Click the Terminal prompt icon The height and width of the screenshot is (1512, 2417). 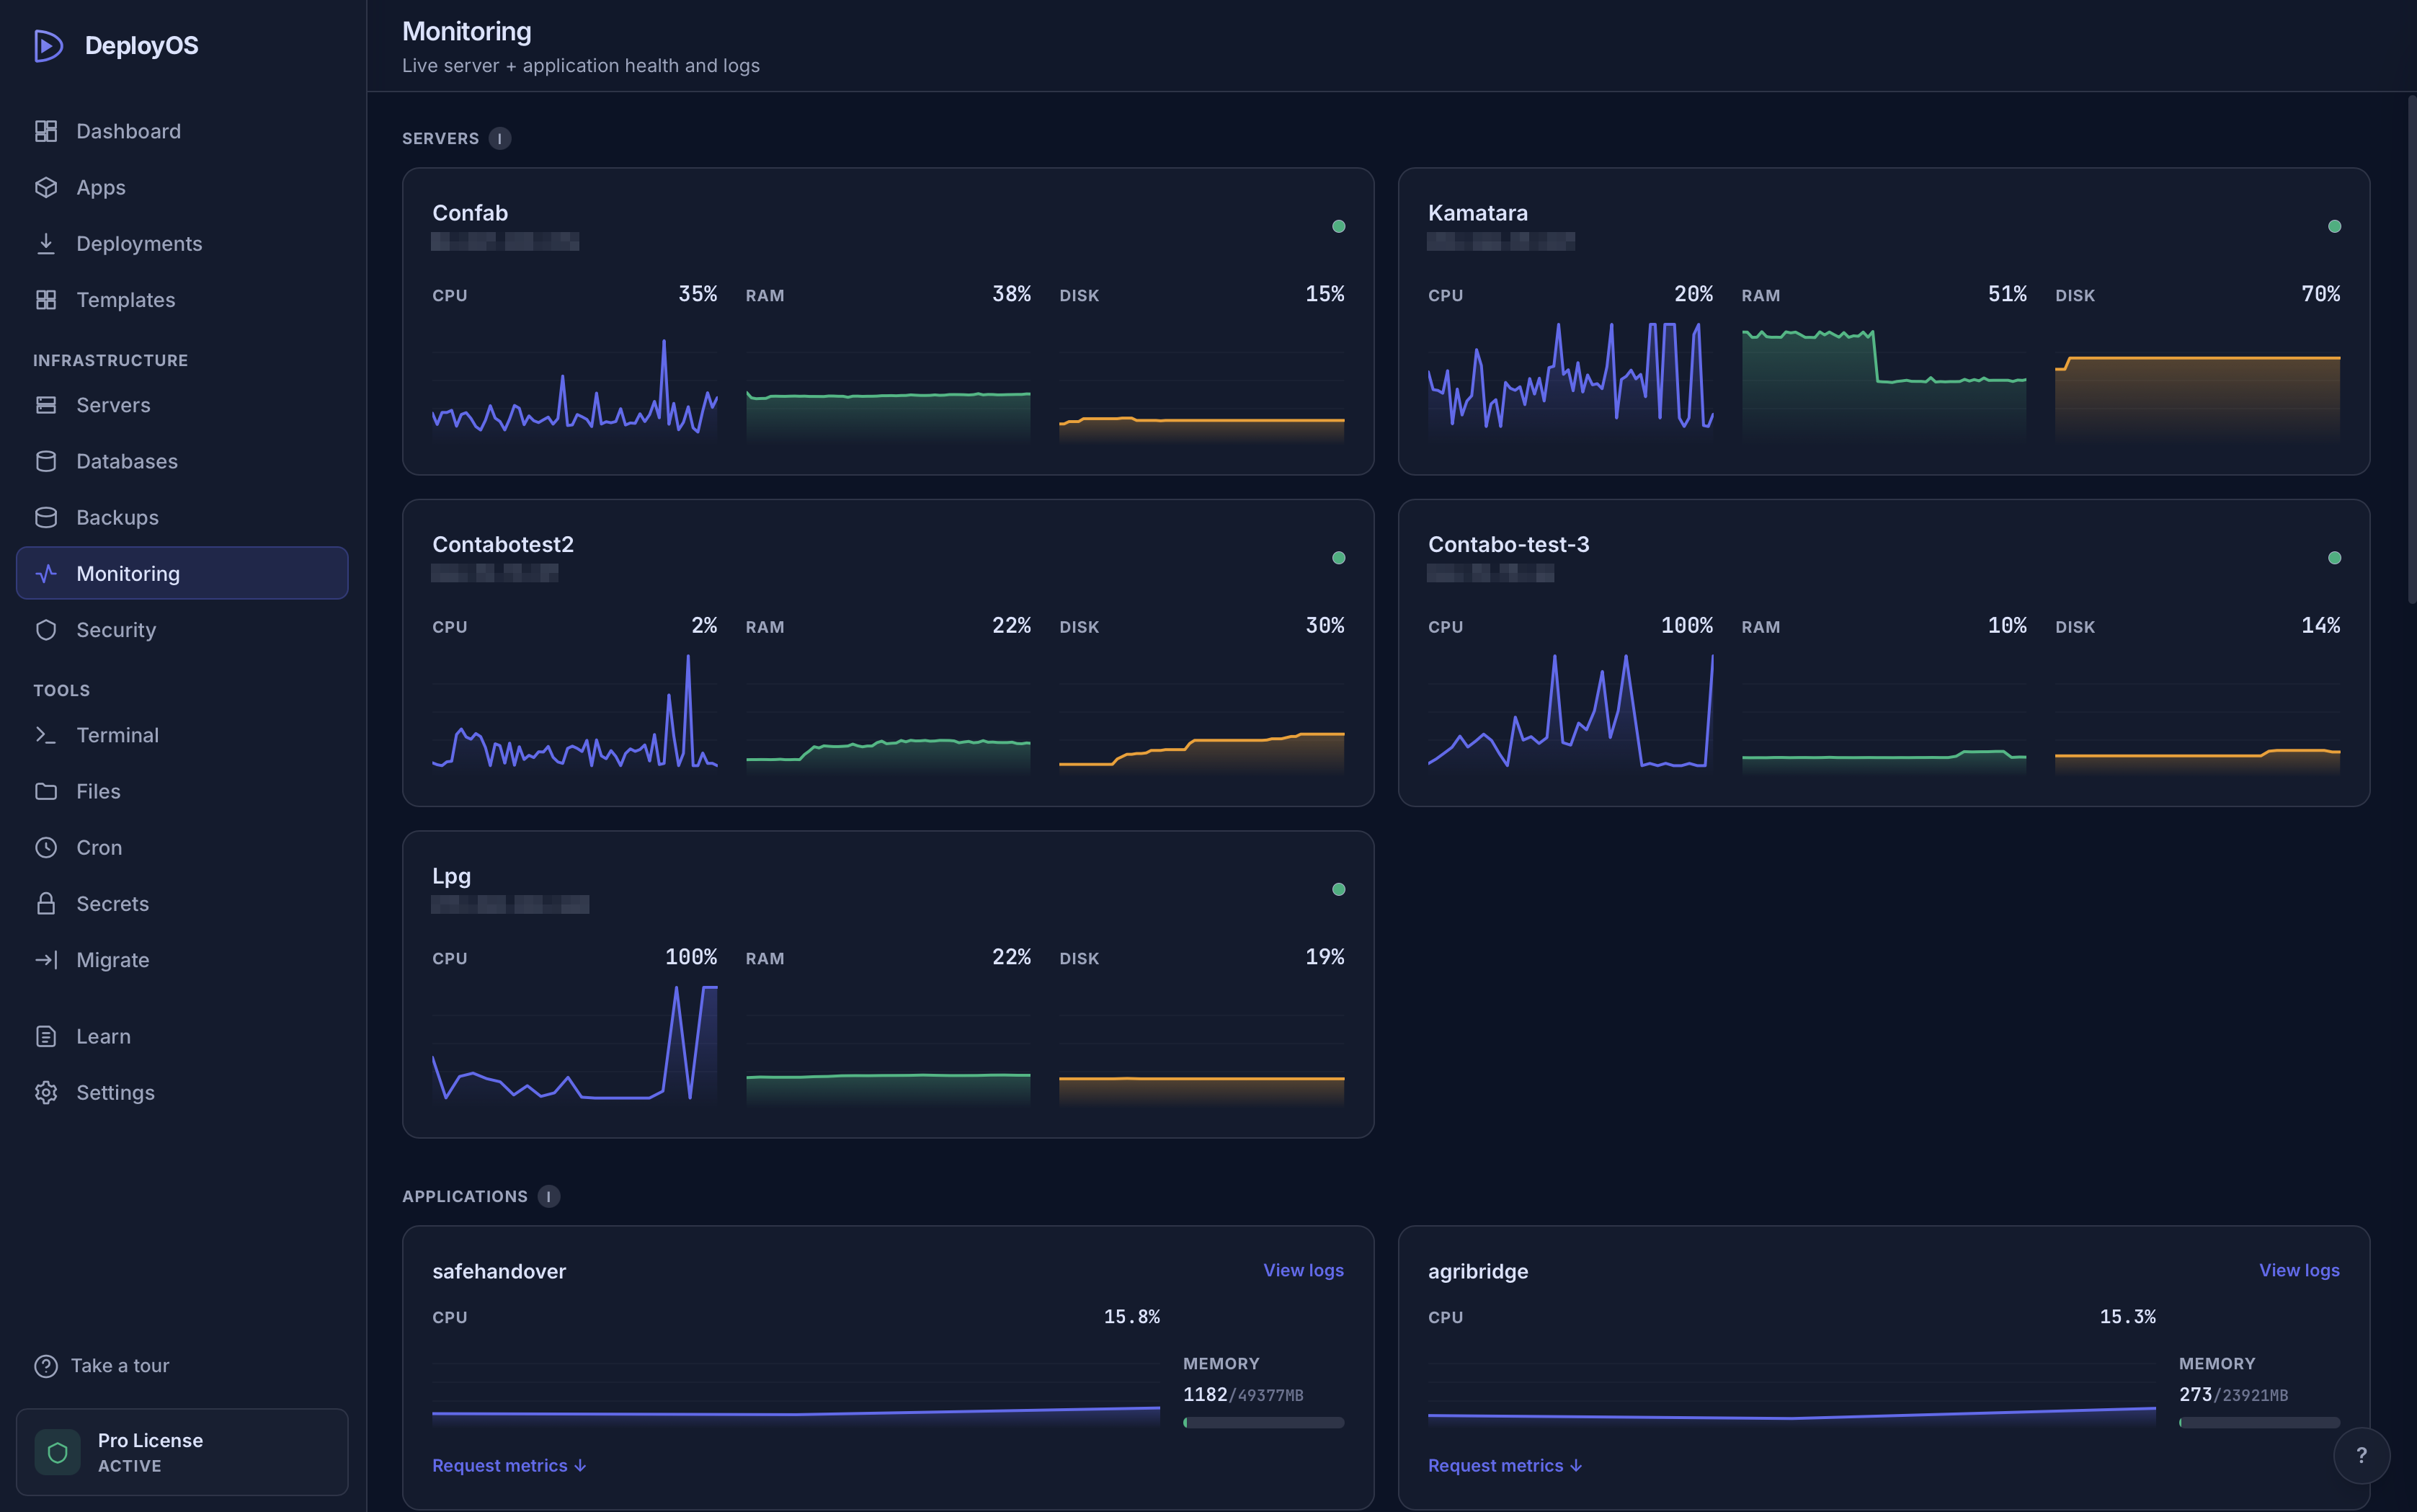point(46,735)
